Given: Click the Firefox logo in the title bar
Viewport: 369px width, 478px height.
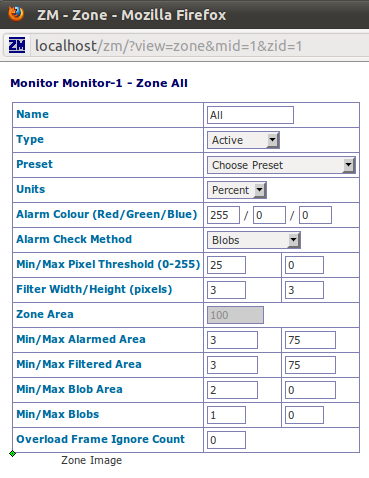Looking at the screenshot, I should click(16, 14).
